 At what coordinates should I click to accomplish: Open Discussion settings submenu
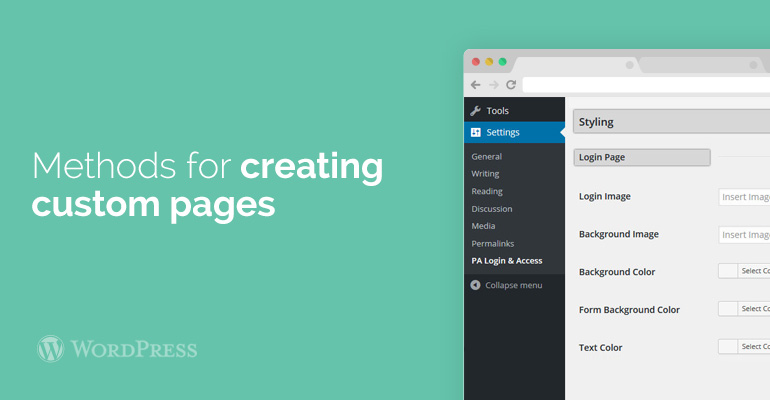coord(492,209)
